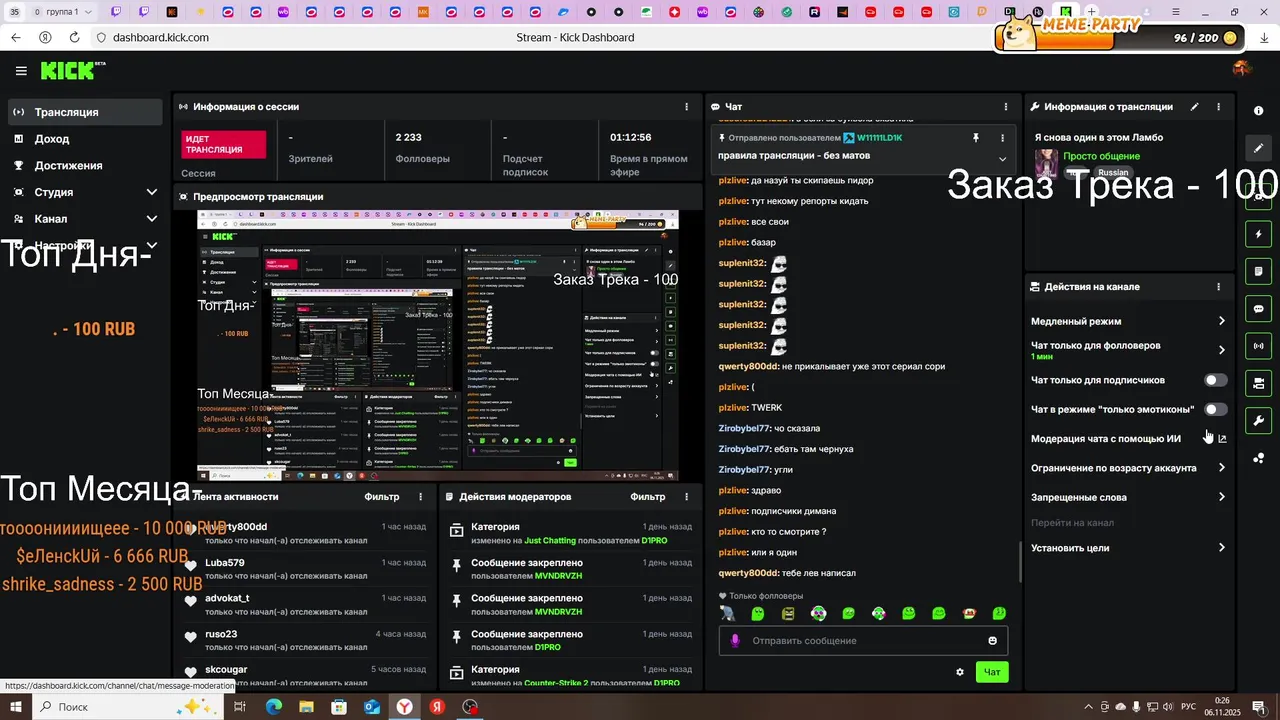Click ruso23 in activity feed
The height and width of the screenshot is (720, 1280).
pyautogui.click(x=221, y=634)
